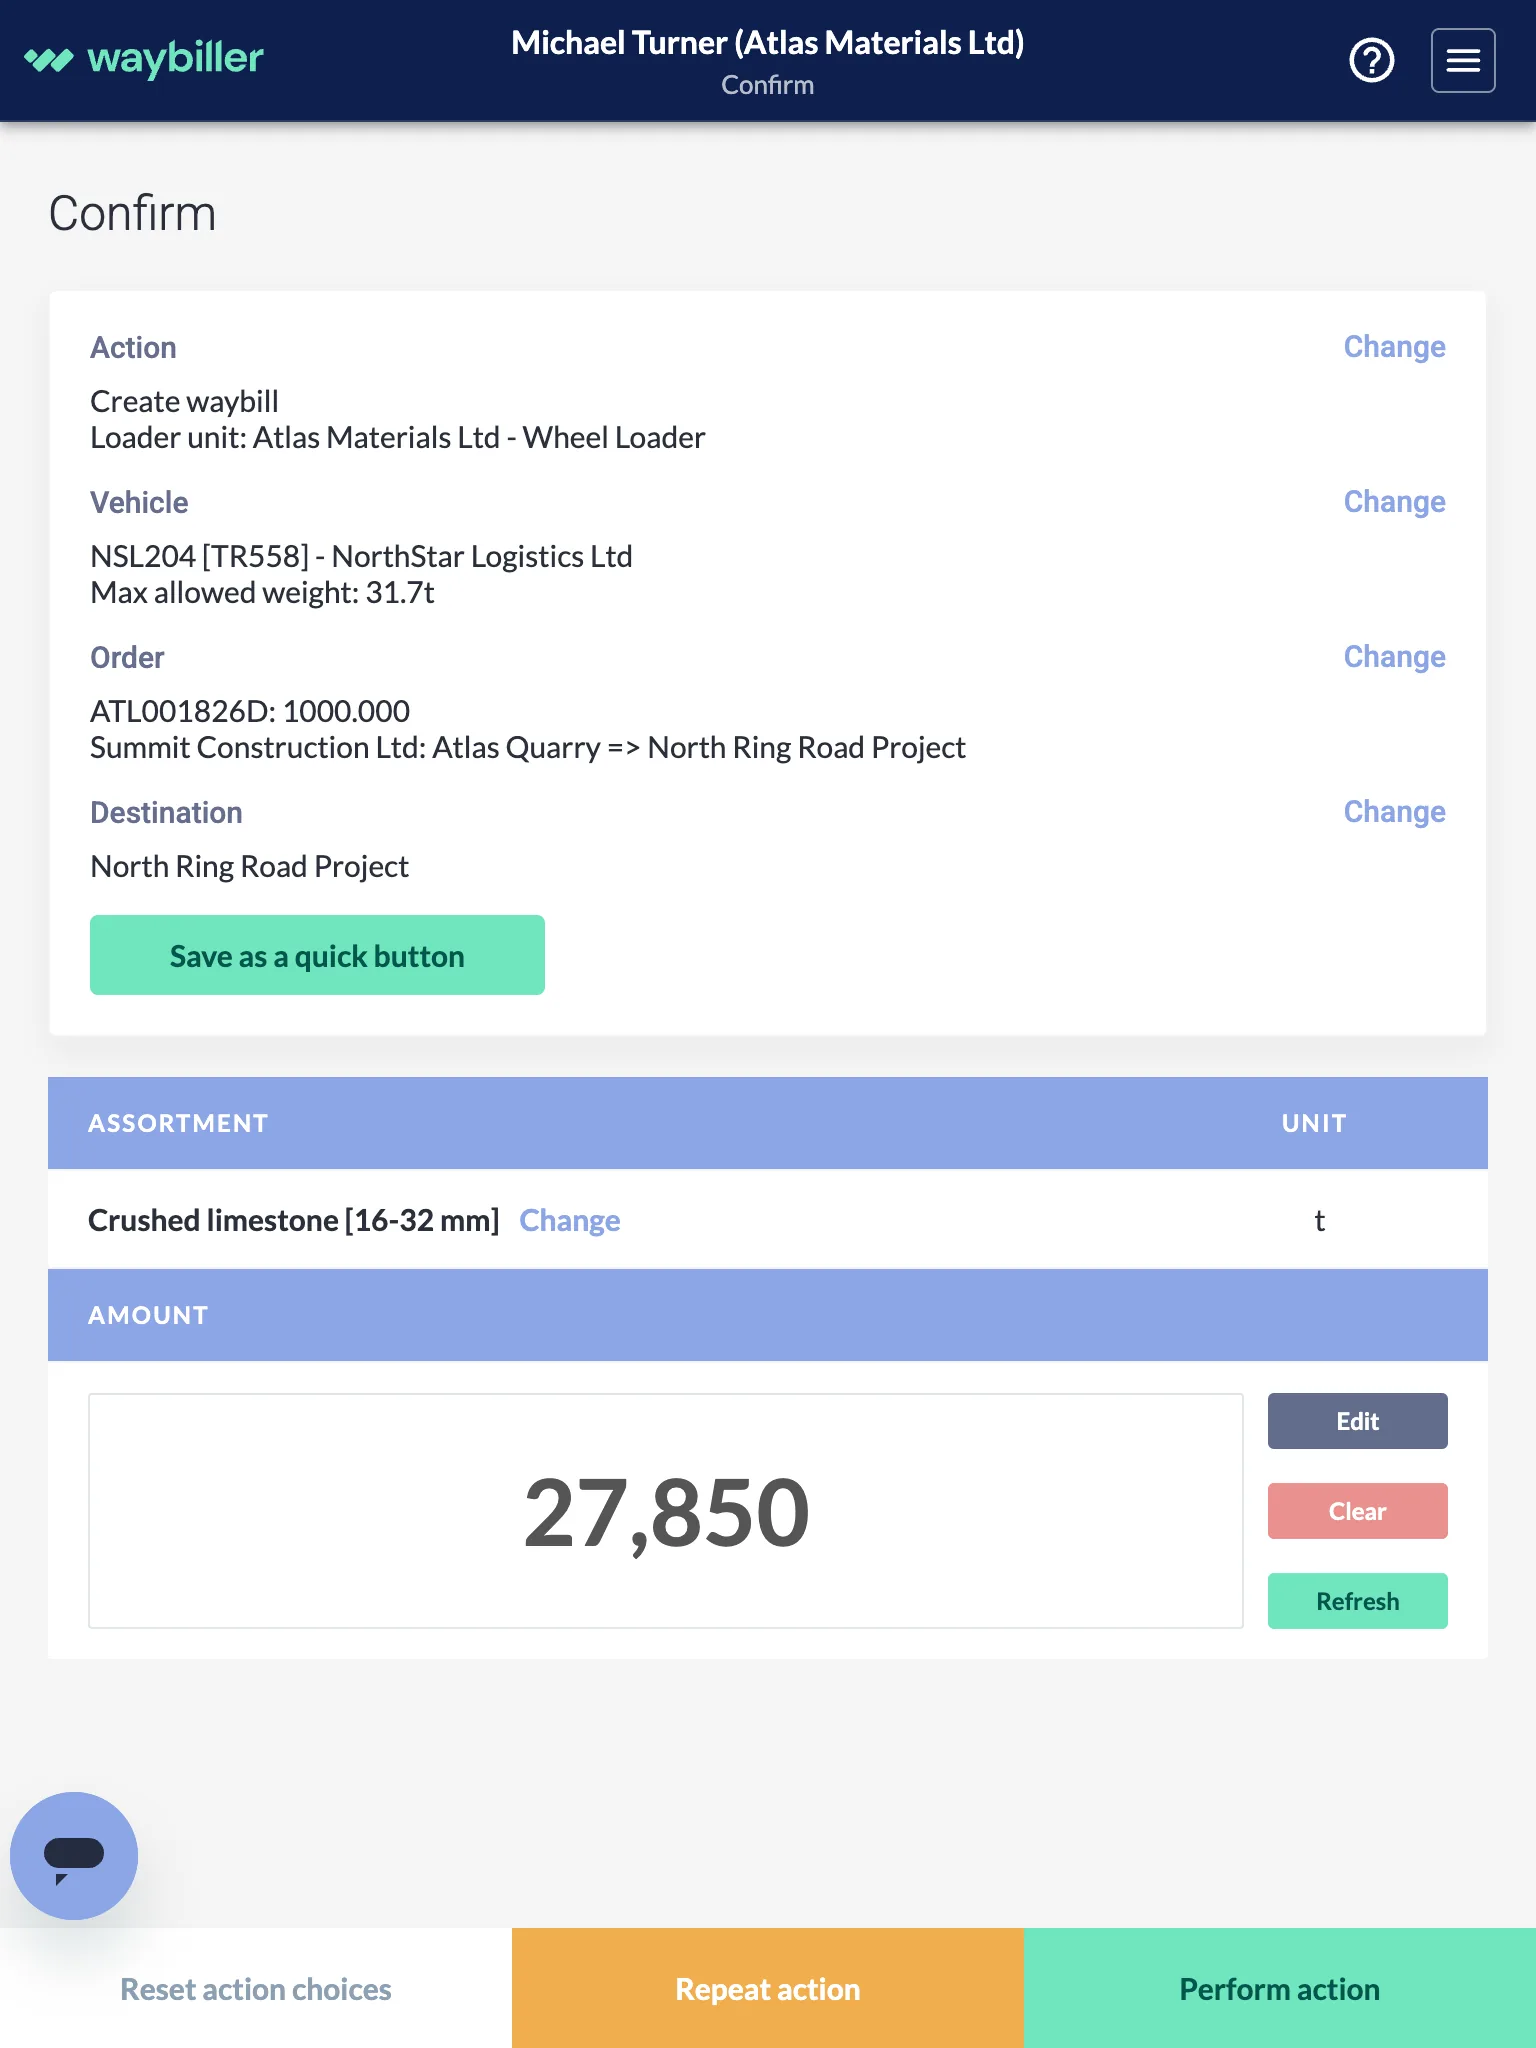Click the Summit Construction Ltd route text

[x=528, y=747]
